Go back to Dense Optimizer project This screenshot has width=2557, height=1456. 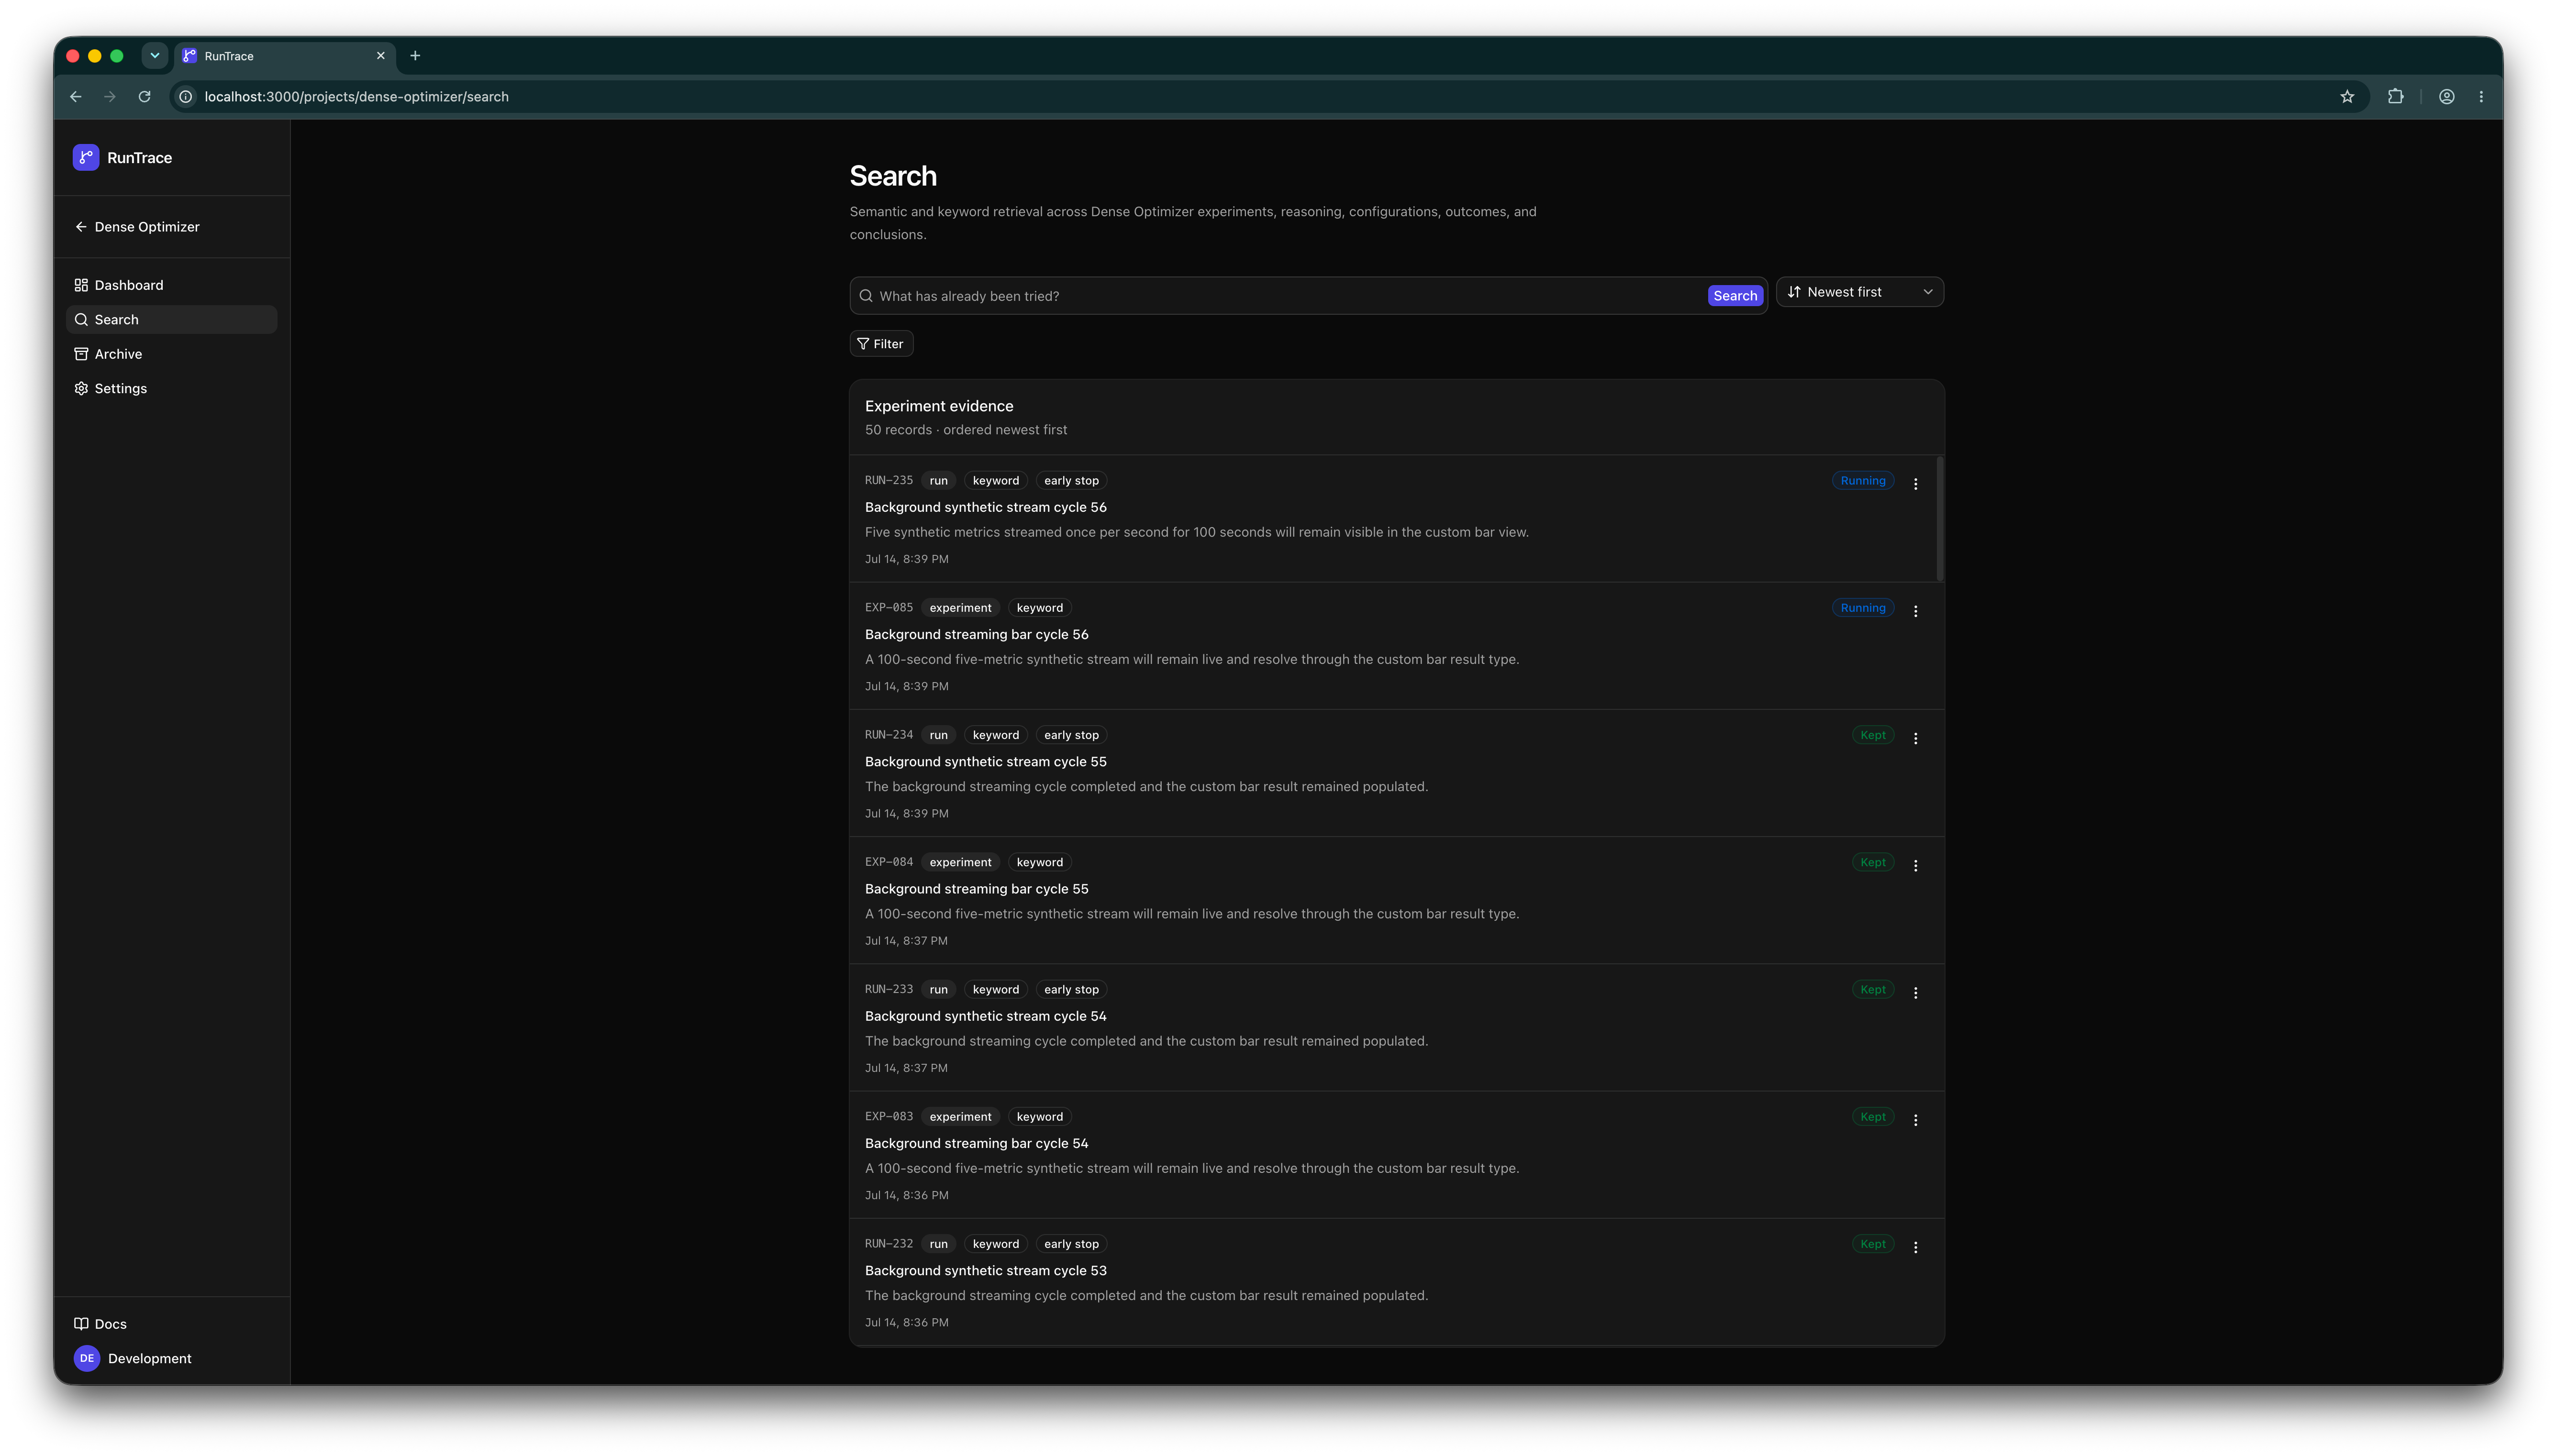(x=137, y=227)
